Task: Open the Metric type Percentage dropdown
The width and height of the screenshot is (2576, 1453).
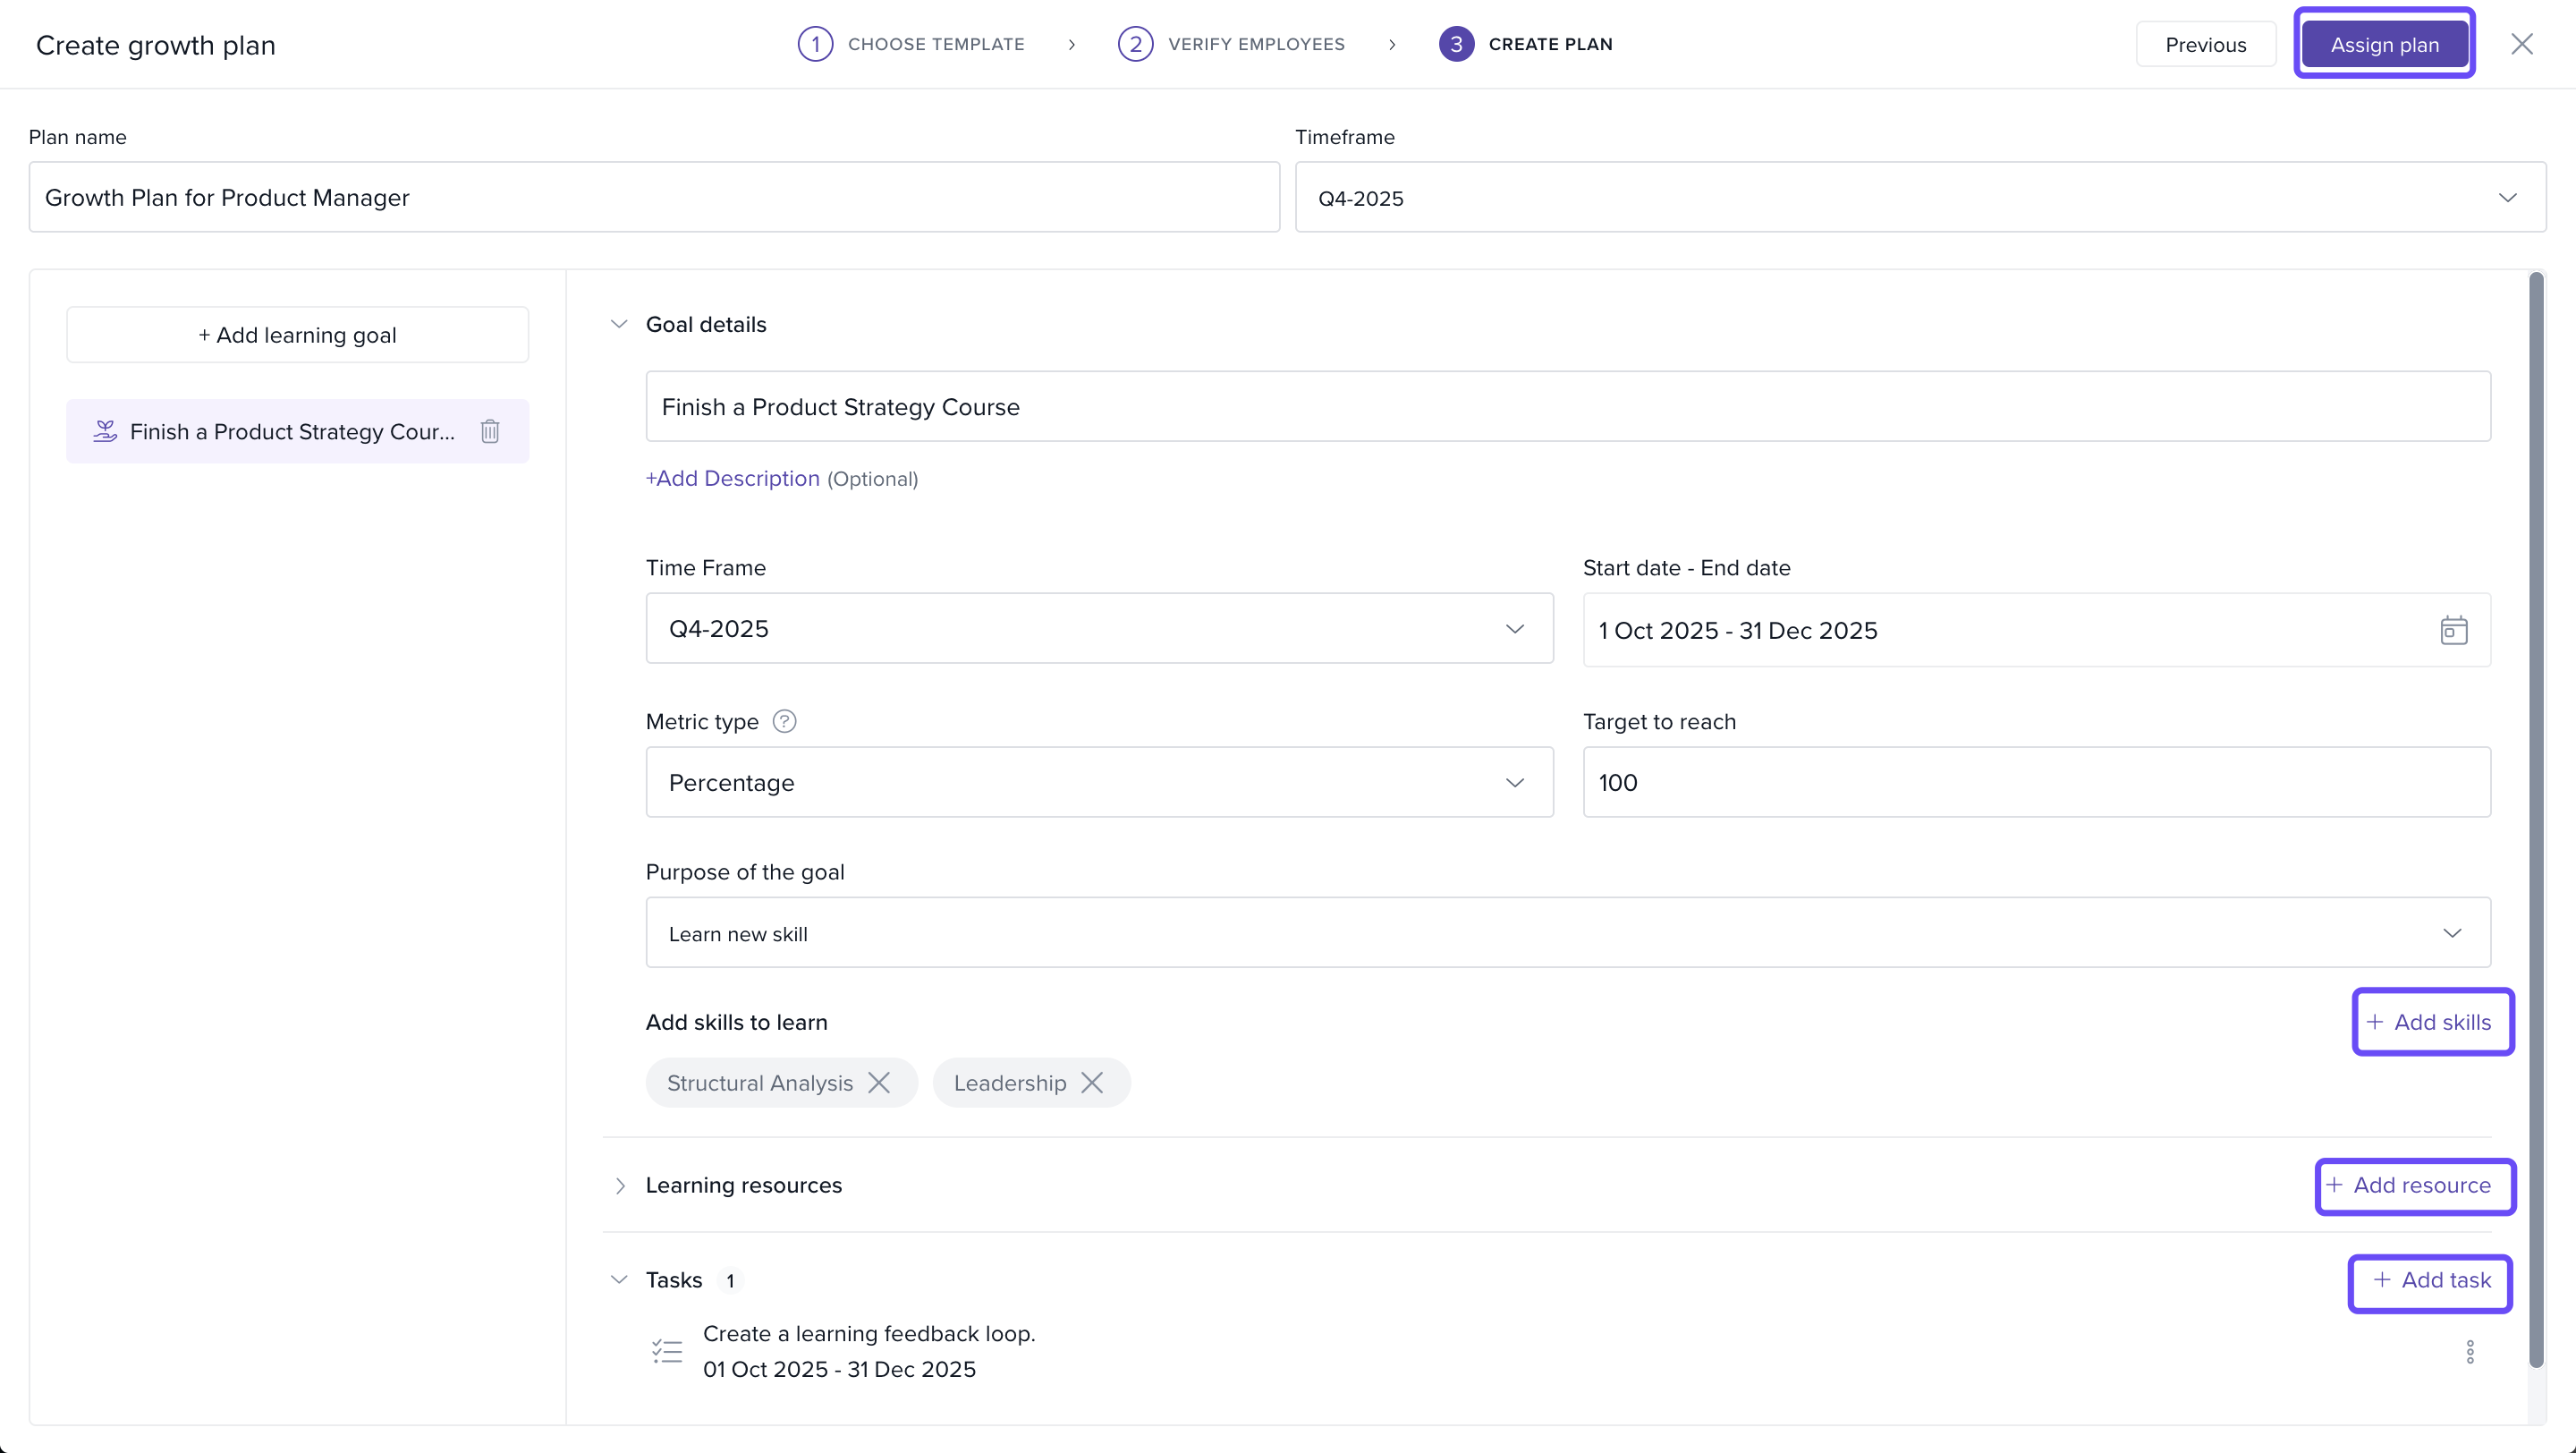Action: point(1098,782)
